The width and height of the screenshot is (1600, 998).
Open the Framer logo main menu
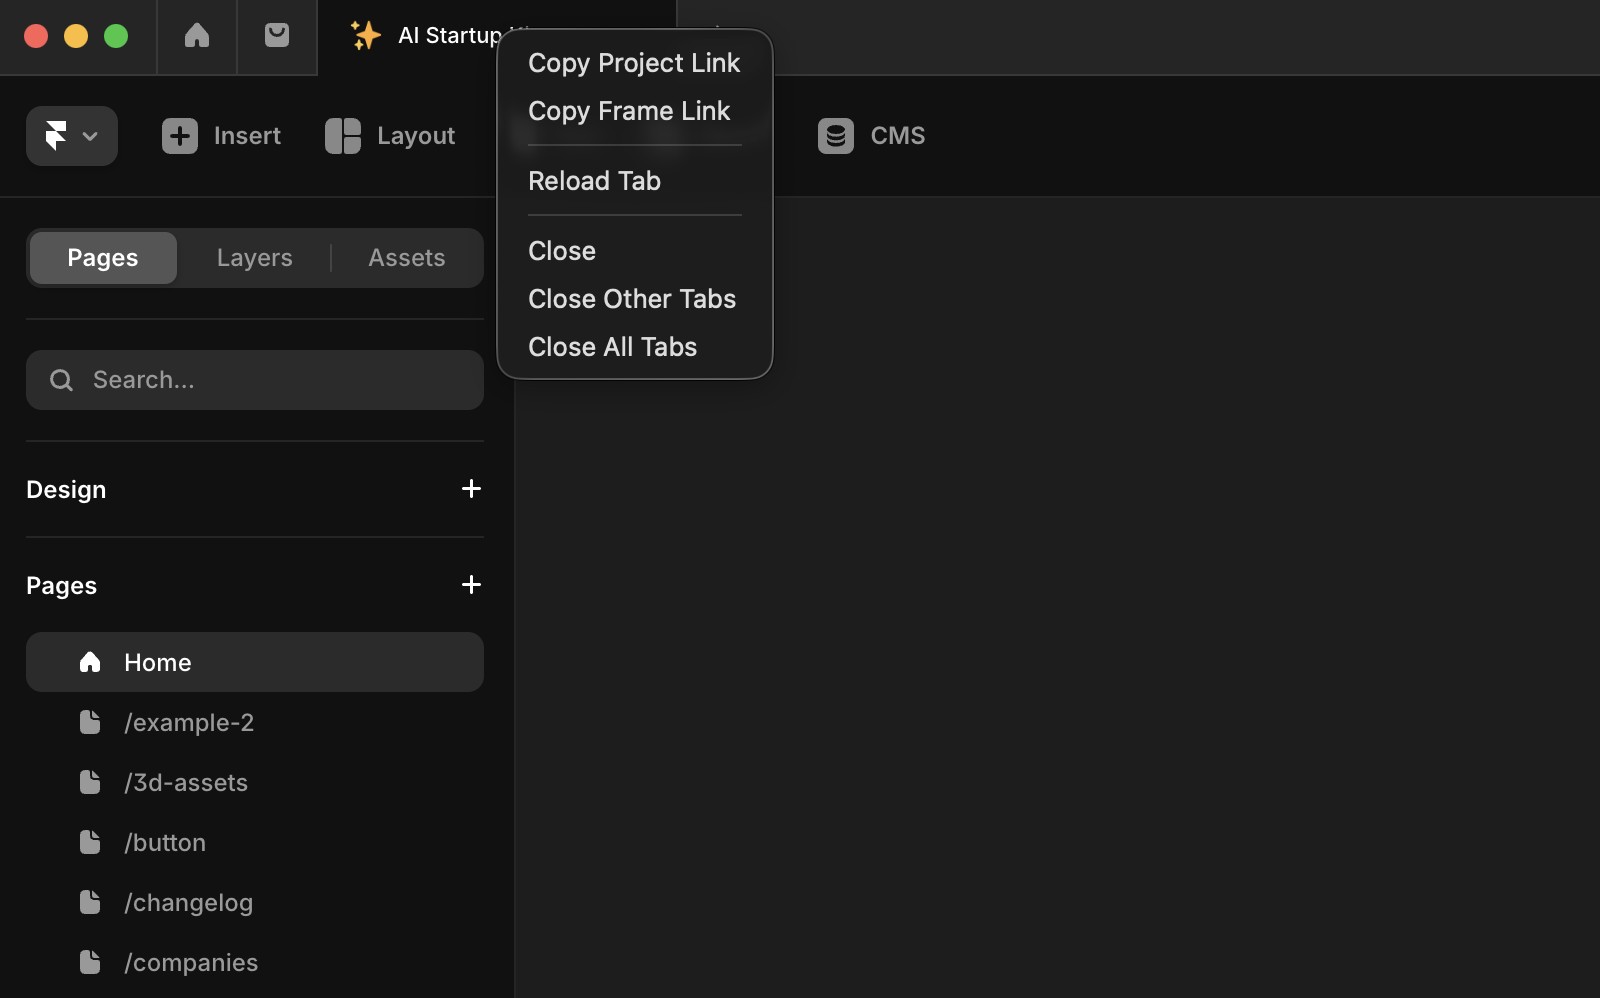point(71,136)
